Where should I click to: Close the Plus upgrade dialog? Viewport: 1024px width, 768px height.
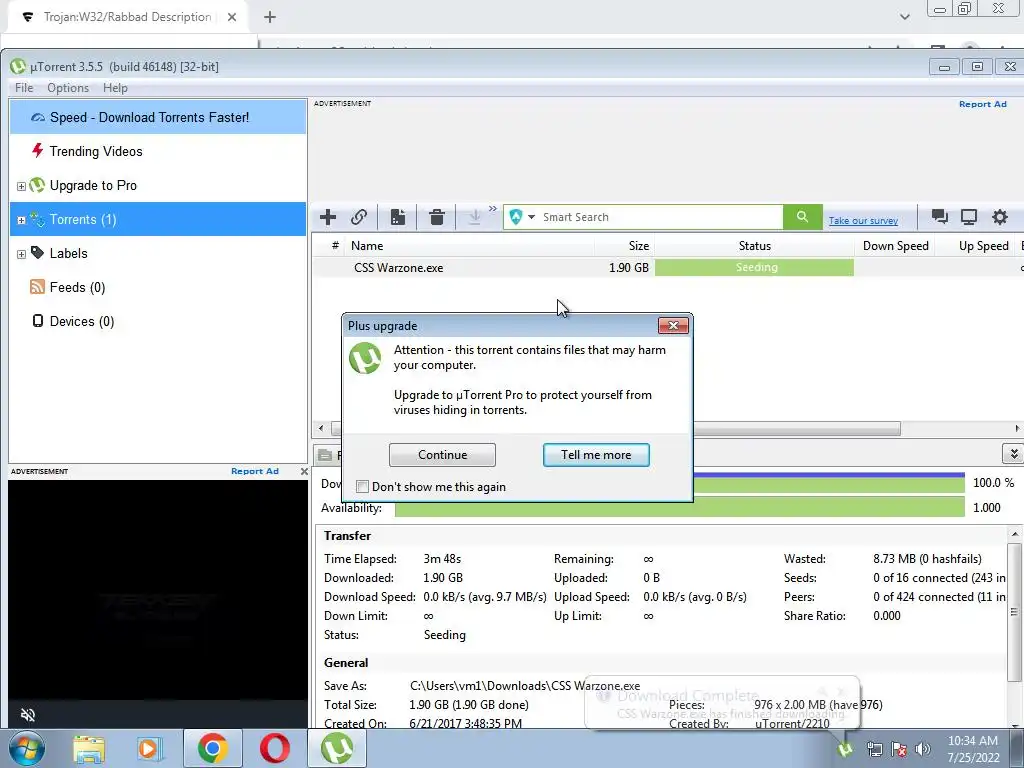click(673, 325)
